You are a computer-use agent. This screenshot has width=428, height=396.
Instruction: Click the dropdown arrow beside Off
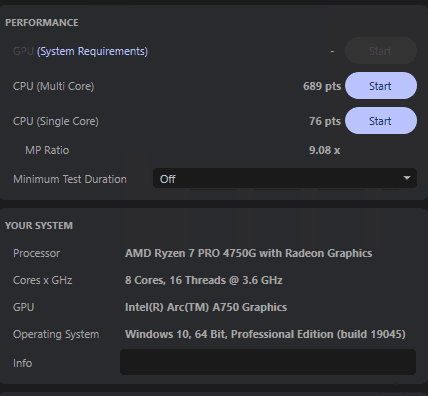407,178
